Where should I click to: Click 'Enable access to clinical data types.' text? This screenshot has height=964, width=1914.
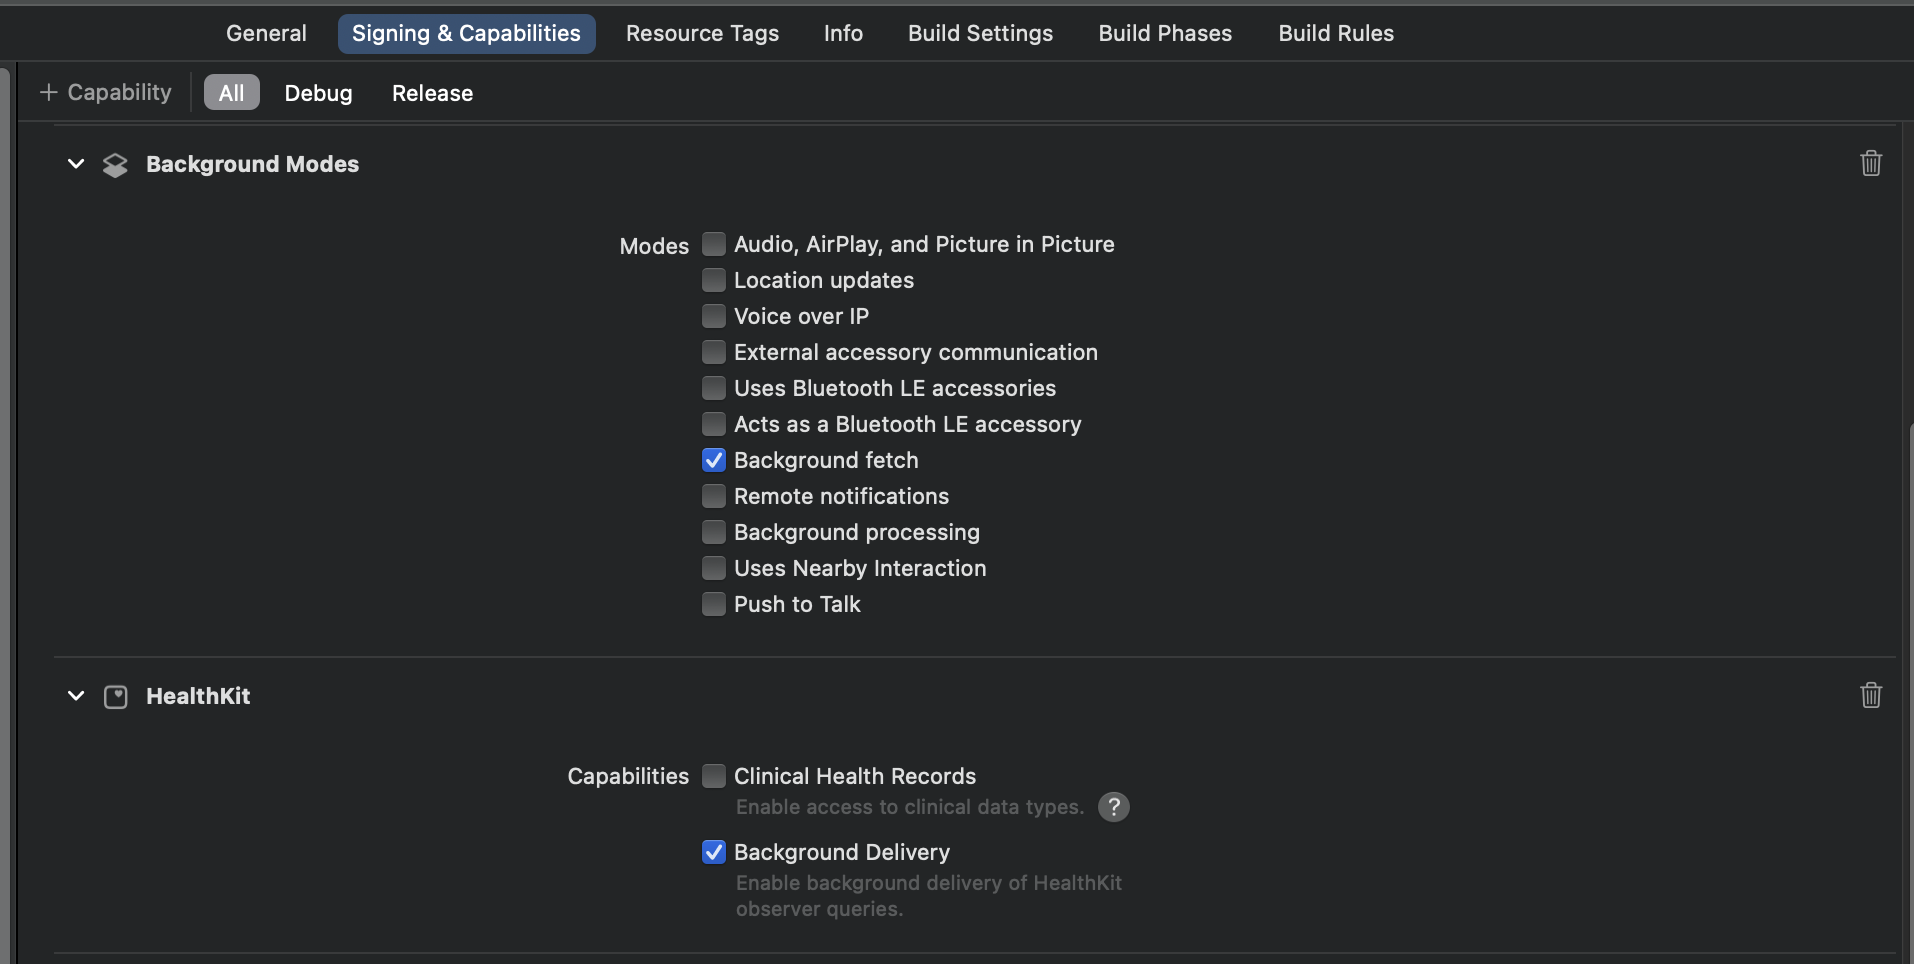point(910,807)
